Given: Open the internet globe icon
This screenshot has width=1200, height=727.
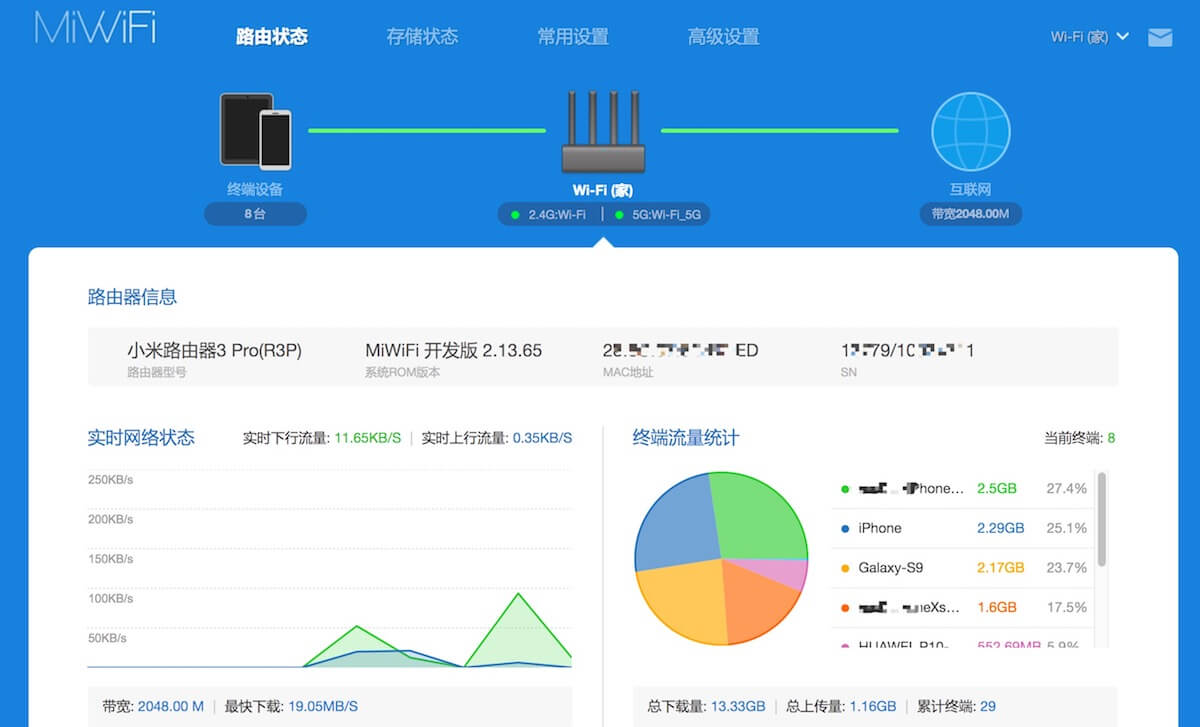Looking at the screenshot, I should (x=969, y=130).
